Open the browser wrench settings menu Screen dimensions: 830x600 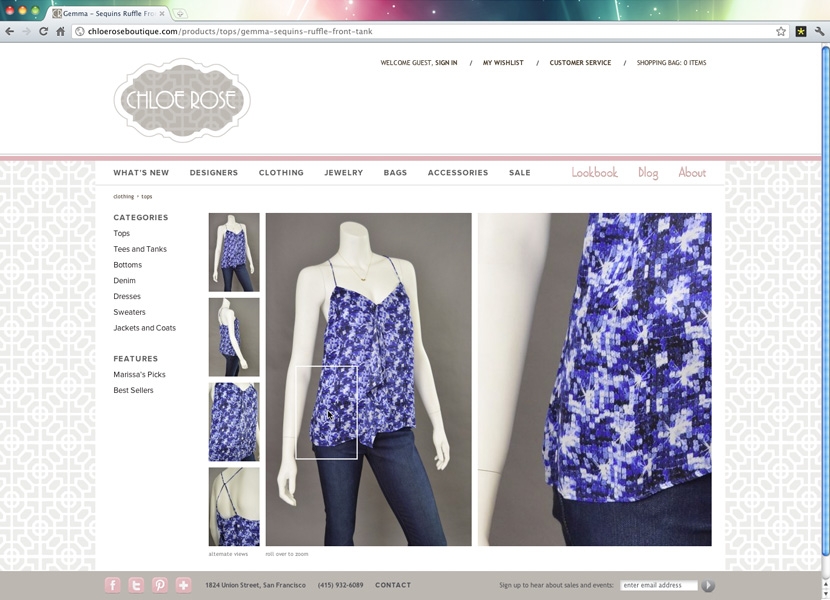coord(820,31)
